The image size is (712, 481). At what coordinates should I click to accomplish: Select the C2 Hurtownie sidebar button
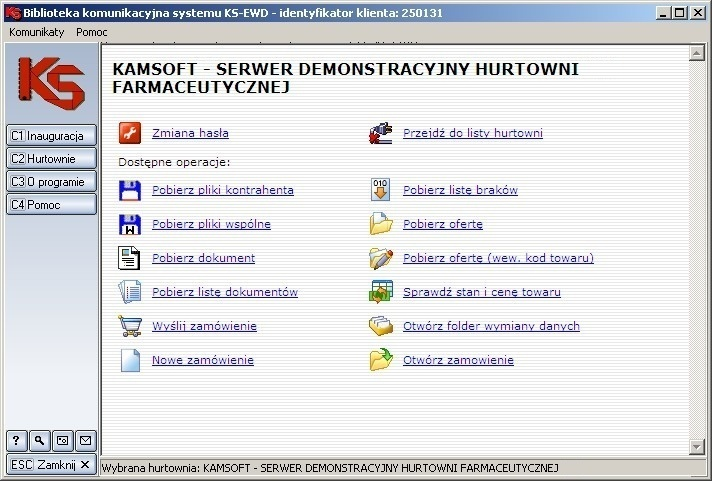click(51, 159)
